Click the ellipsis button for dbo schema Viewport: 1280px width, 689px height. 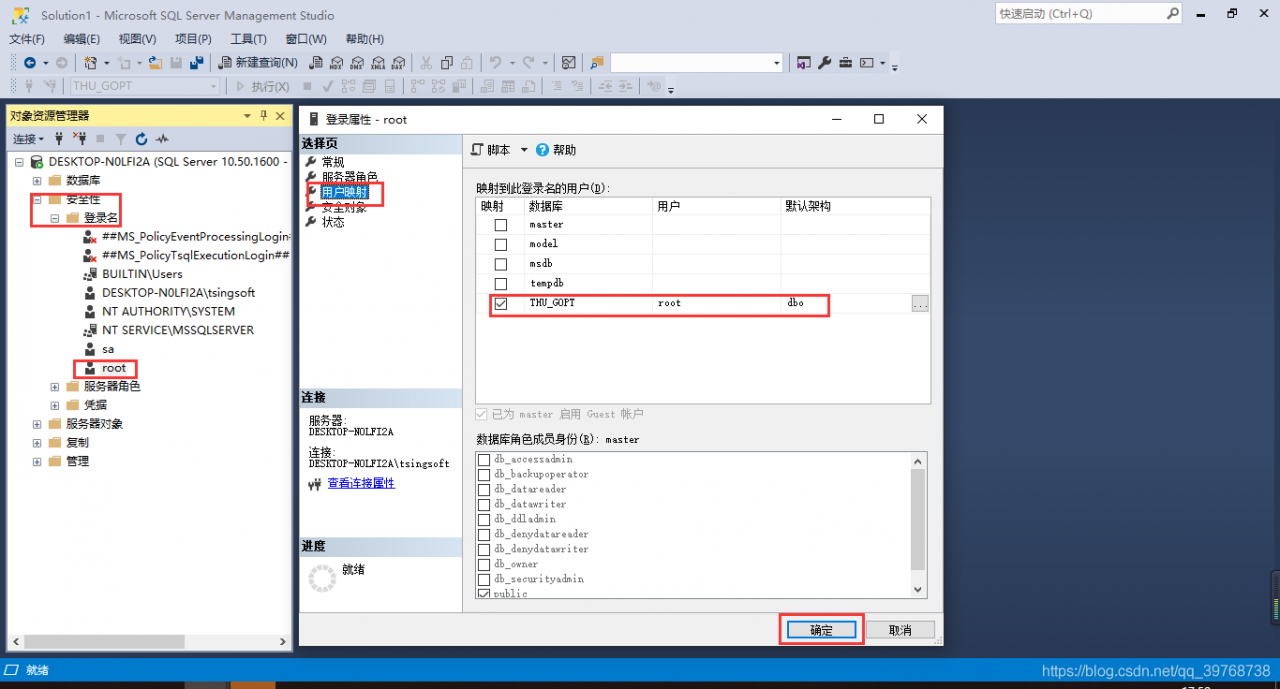920,303
